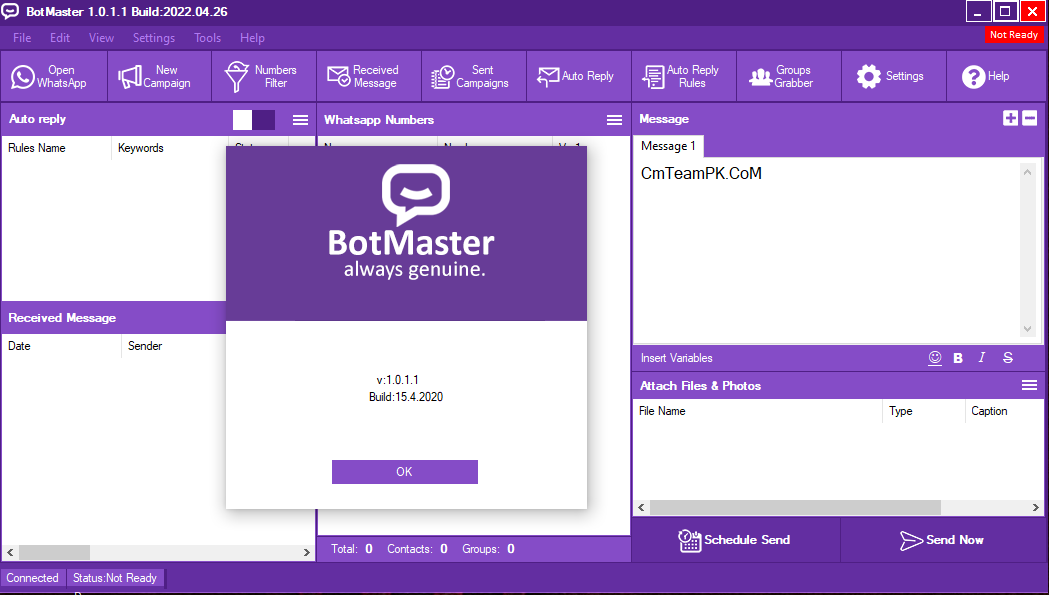Open the Help question mark button
1049x595 pixels.
pos(997,76)
